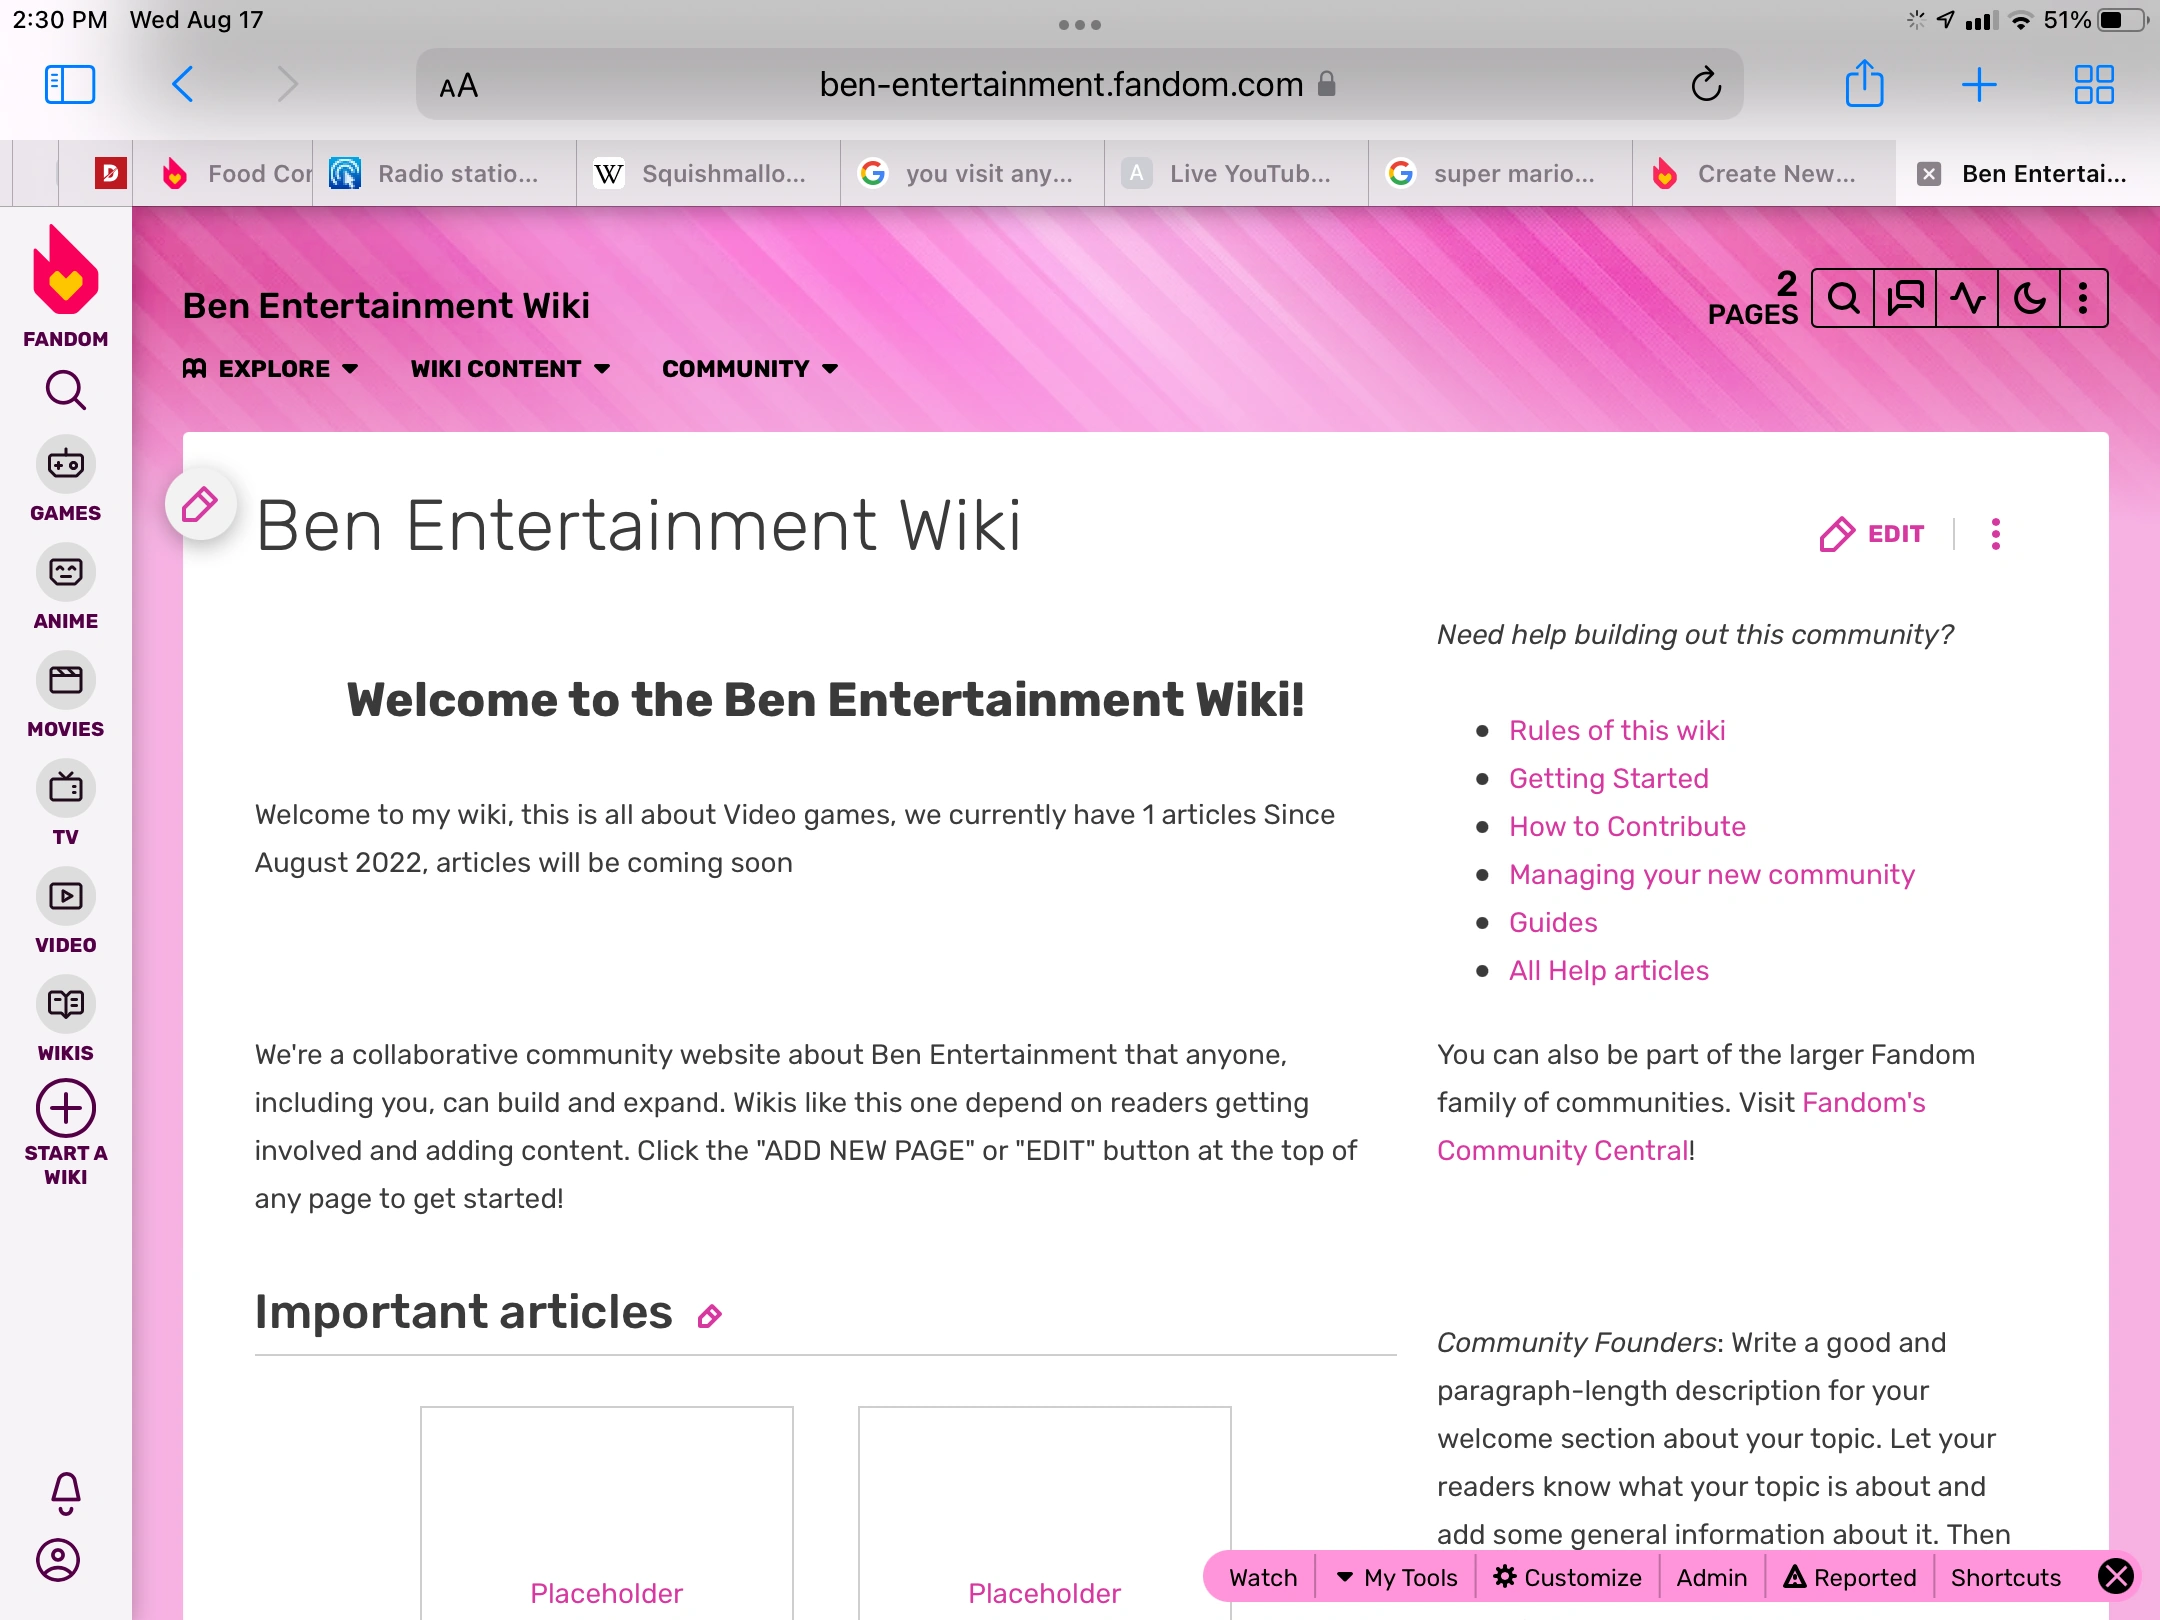The image size is (2160, 1620).
Task: Open the user profile avatar icon
Action: pos(58,1560)
